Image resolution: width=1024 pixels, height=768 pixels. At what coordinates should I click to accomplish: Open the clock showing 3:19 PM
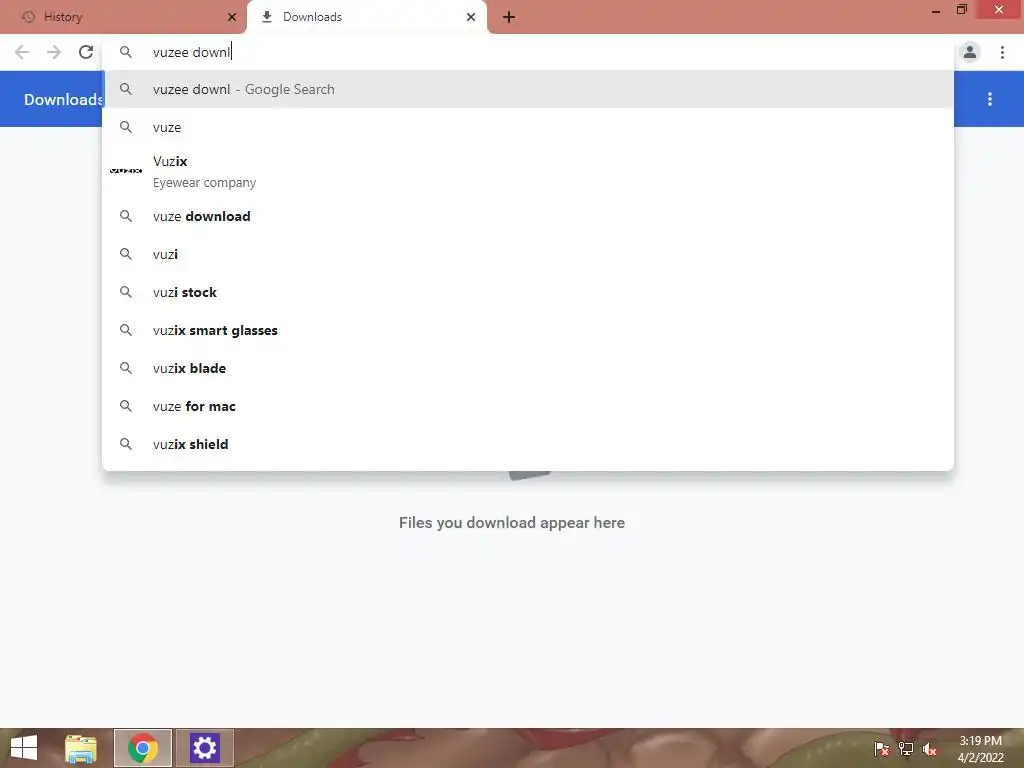tap(980, 749)
